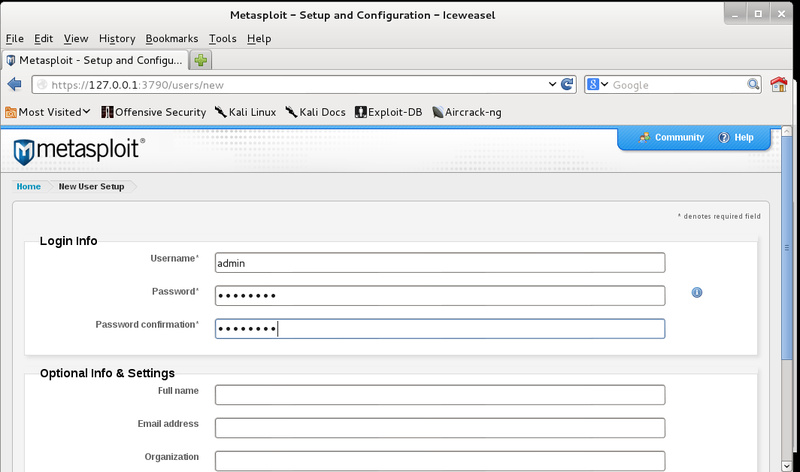This screenshot has width=800, height=472.
Task: Open the browser Help menu
Action: tap(259, 39)
